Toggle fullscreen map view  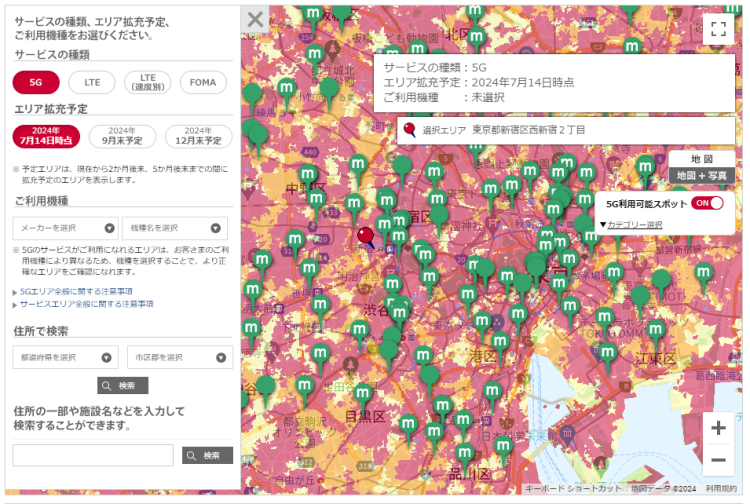(x=718, y=29)
